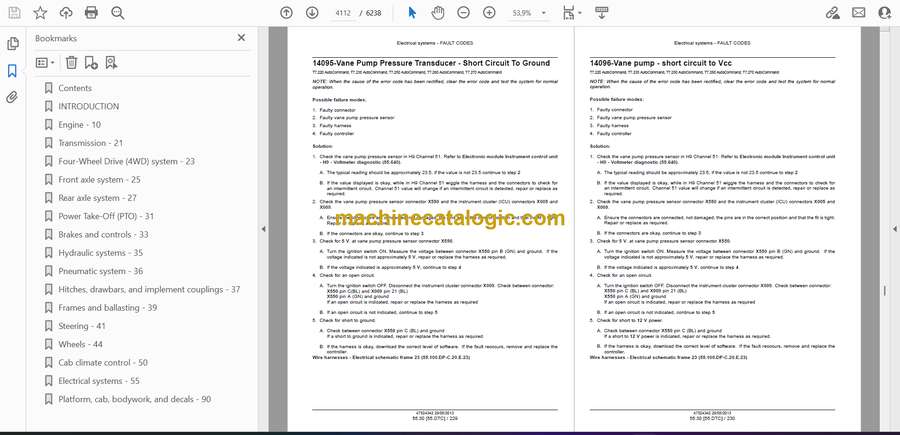Screen dimensions: 900x435
Task: Click the find current bookmark icon
Action: [111, 63]
